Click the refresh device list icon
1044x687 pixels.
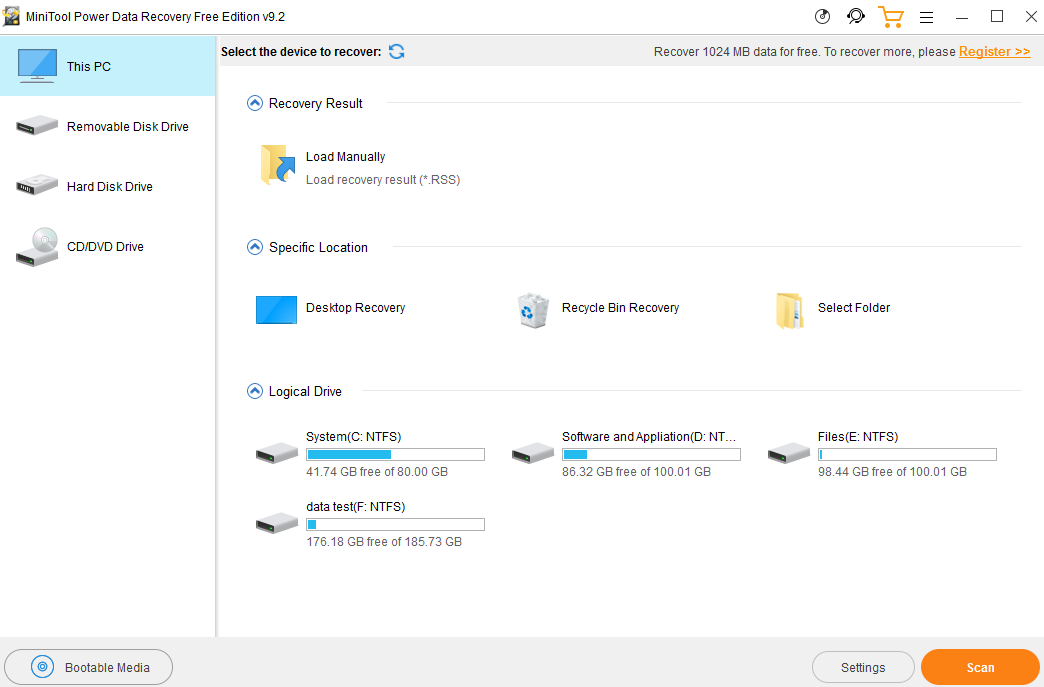click(x=397, y=51)
